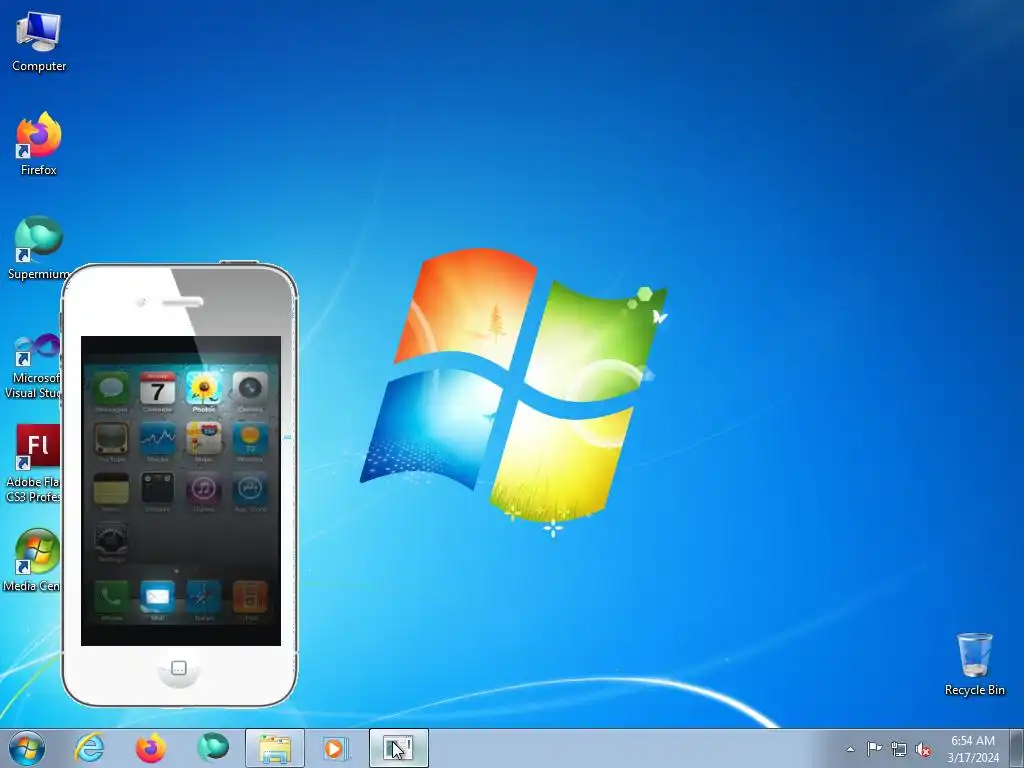Launch Supermium from the taskbar
This screenshot has width=1024, height=768.
tap(212, 748)
